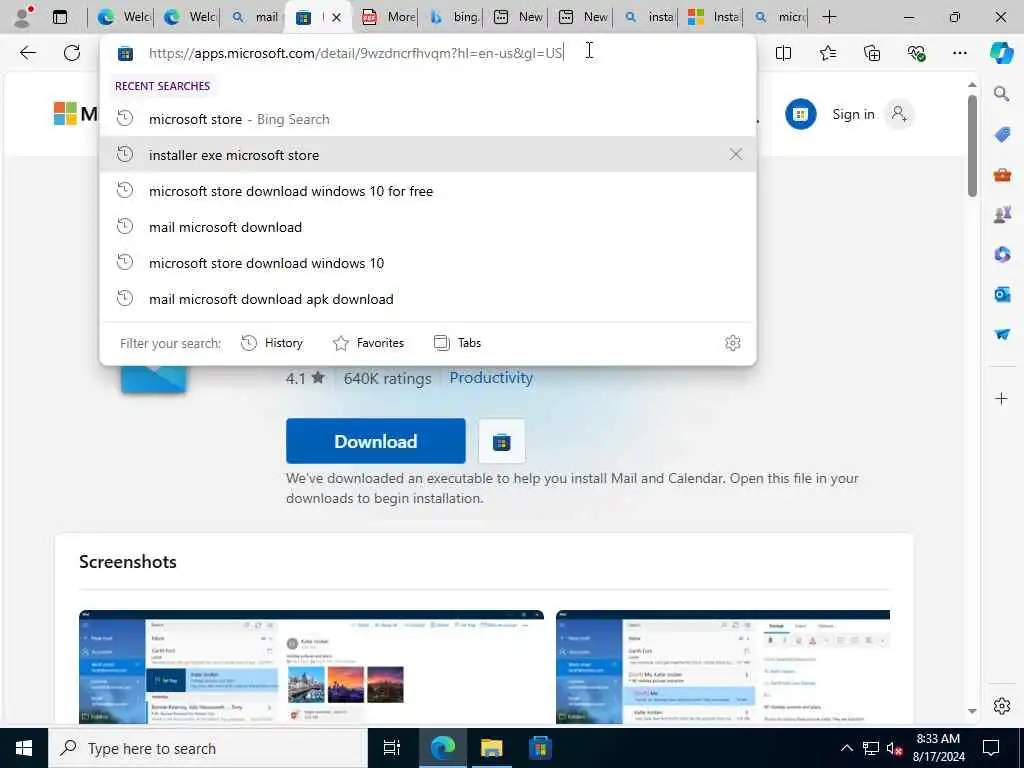Add sidebar app with plus icon
This screenshot has width=1024, height=768.
point(1002,398)
